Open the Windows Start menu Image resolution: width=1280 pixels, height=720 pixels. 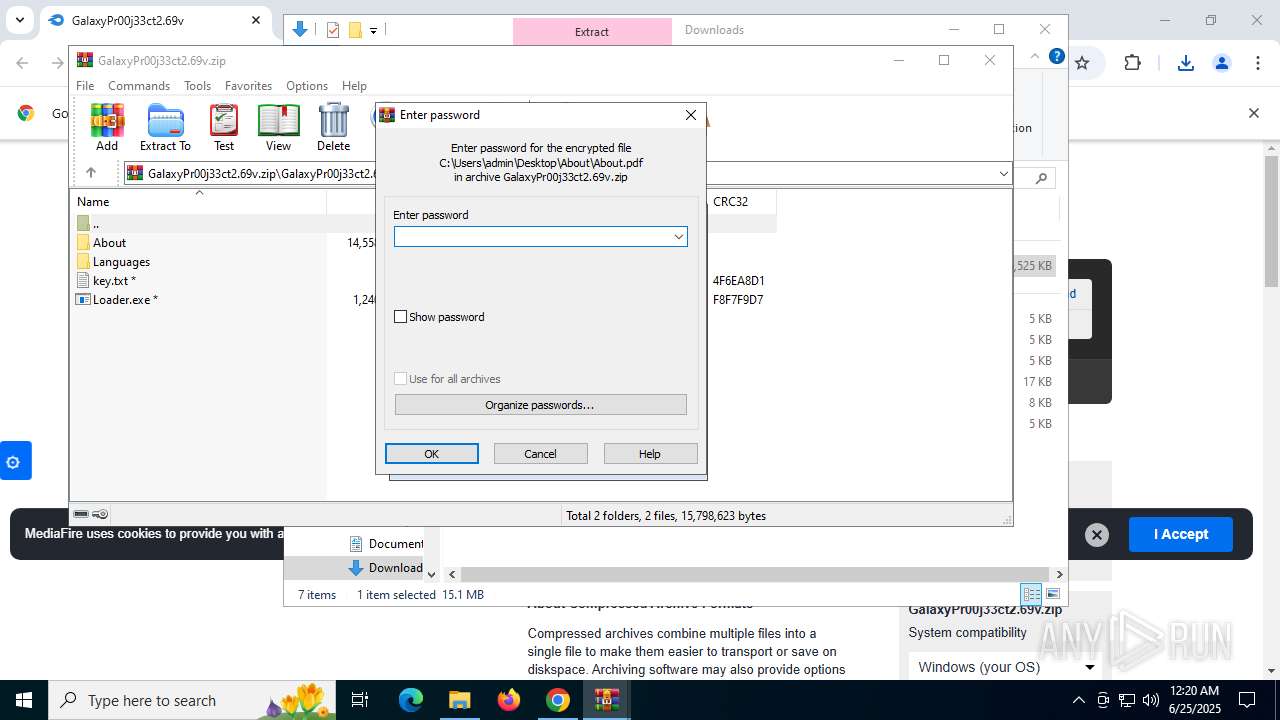coord(23,700)
